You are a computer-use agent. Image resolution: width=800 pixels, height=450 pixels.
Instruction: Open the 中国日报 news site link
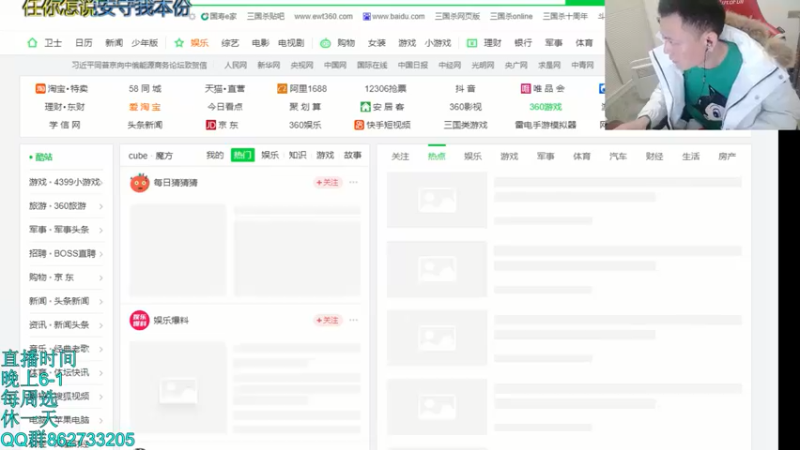pos(413,65)
